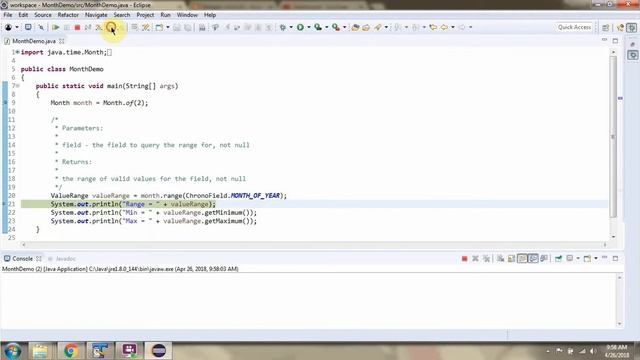
Task: Open the External Tools dropdown arrow
Action: pyautogui.click(x=344, y=27)
